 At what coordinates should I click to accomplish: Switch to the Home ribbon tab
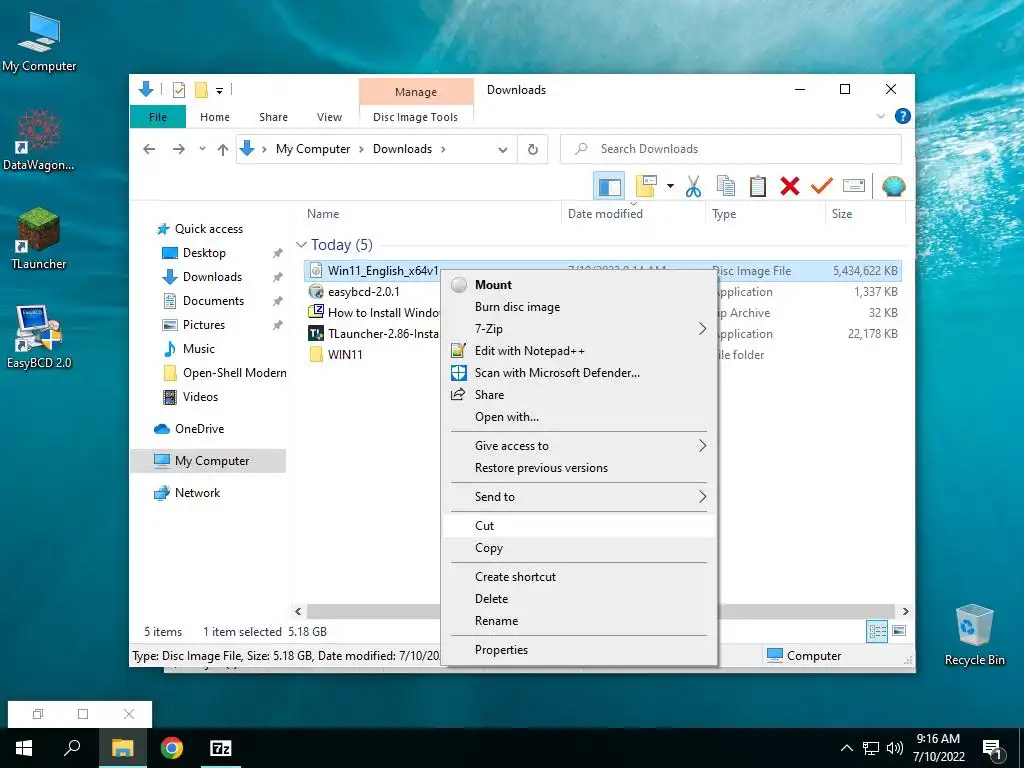point(215,117)
